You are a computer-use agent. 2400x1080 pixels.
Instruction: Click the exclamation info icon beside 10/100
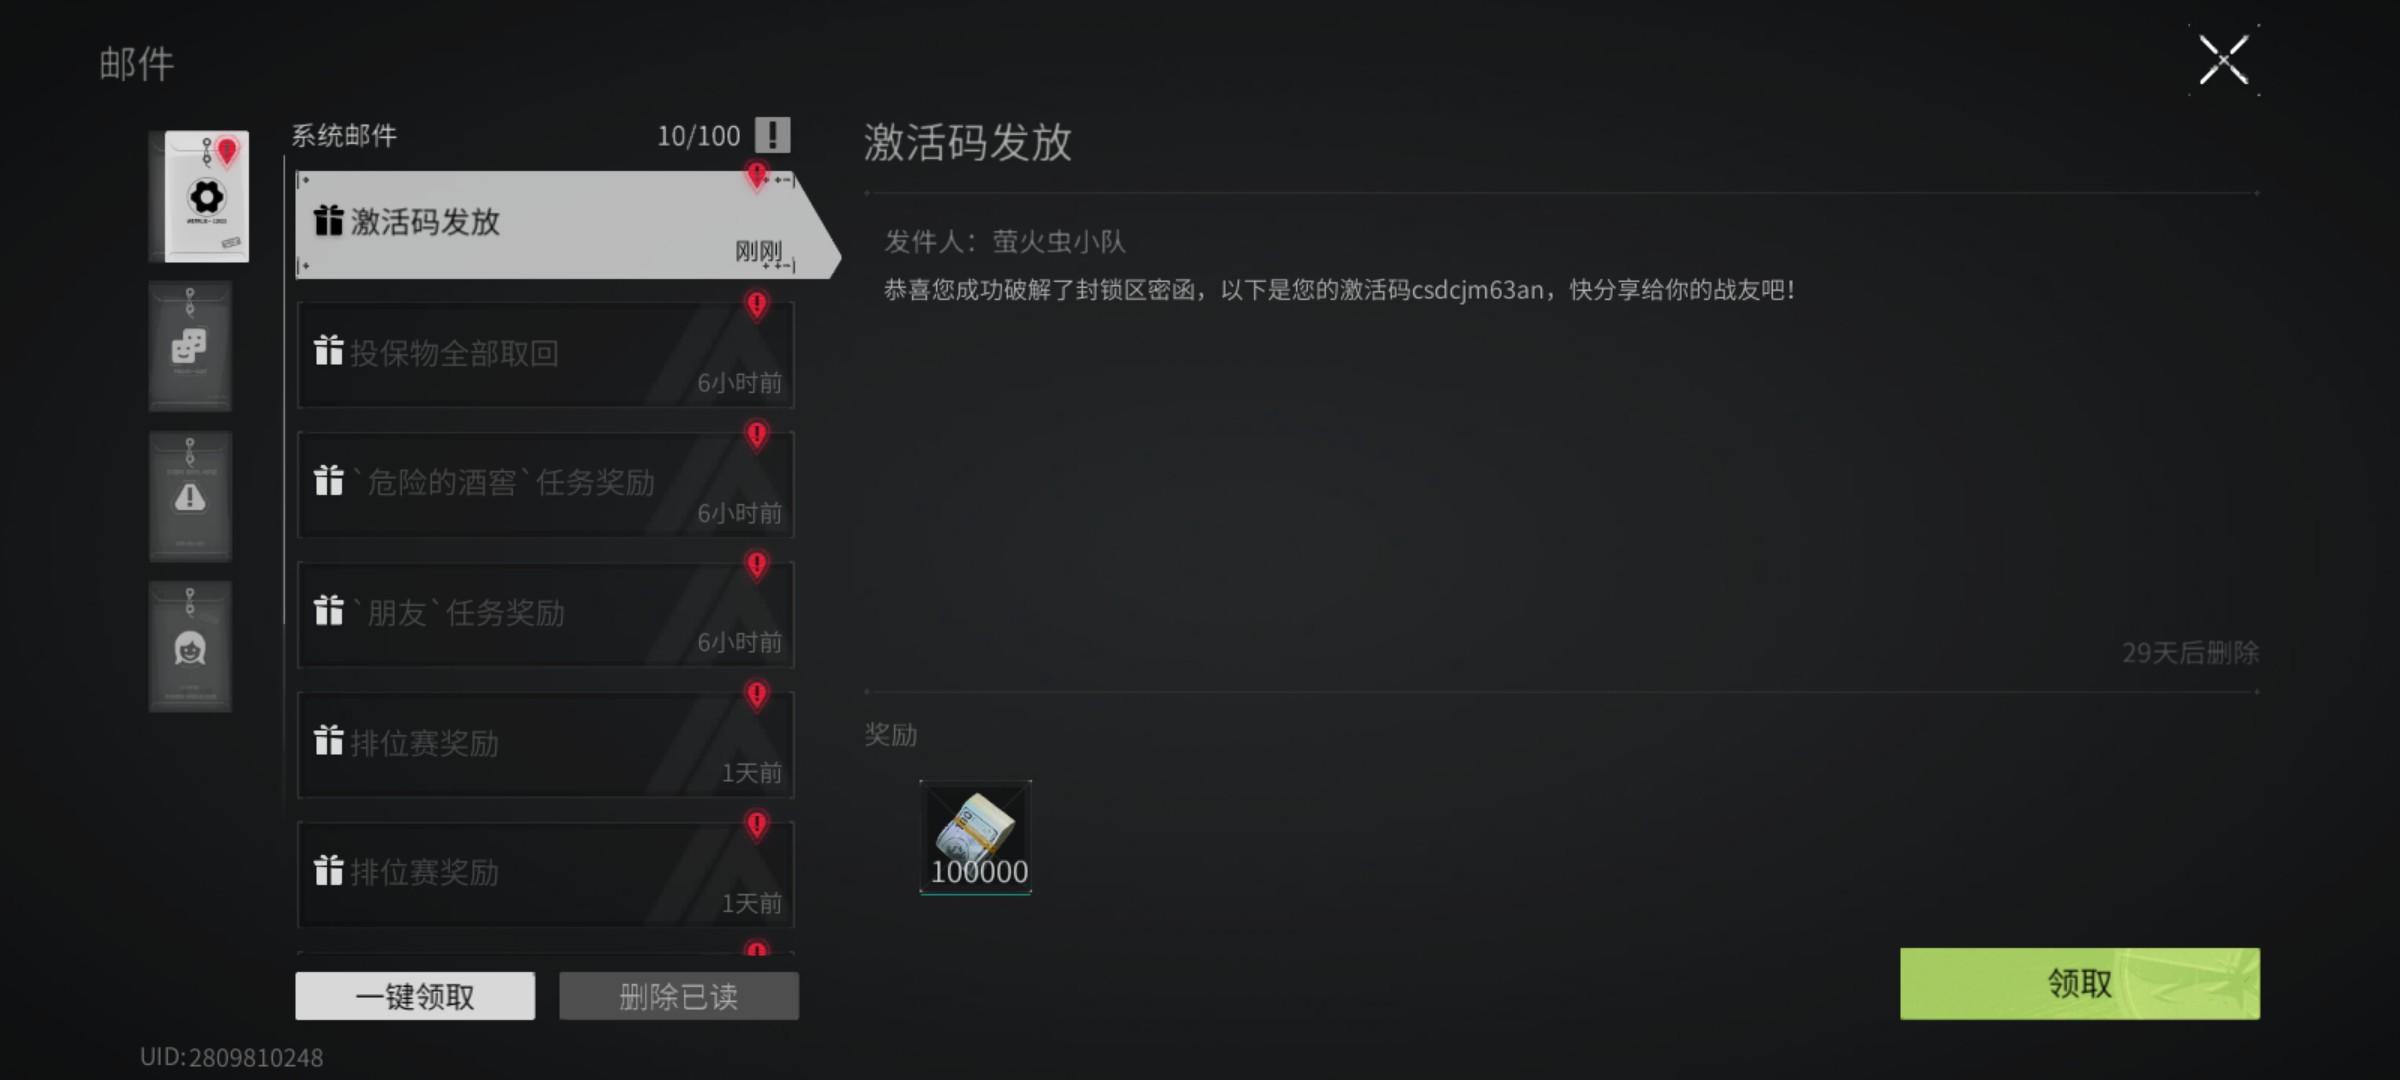click(772, 135)
